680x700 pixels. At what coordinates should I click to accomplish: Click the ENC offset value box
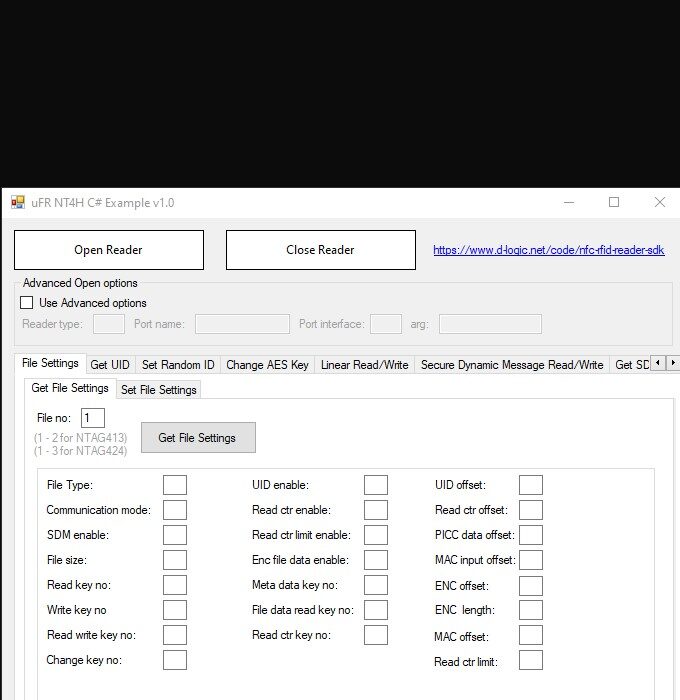point(531,586)
